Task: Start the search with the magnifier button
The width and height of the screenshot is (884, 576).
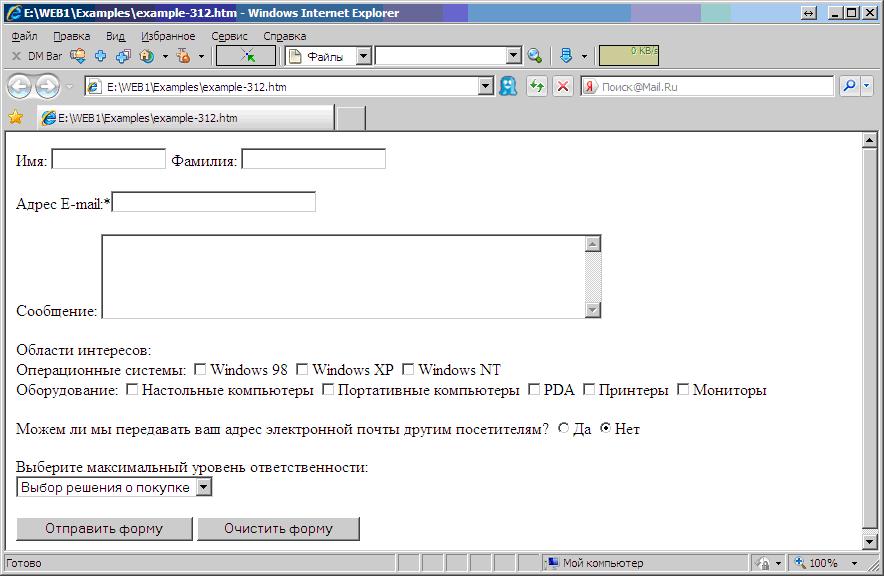Action: point(850,86)
